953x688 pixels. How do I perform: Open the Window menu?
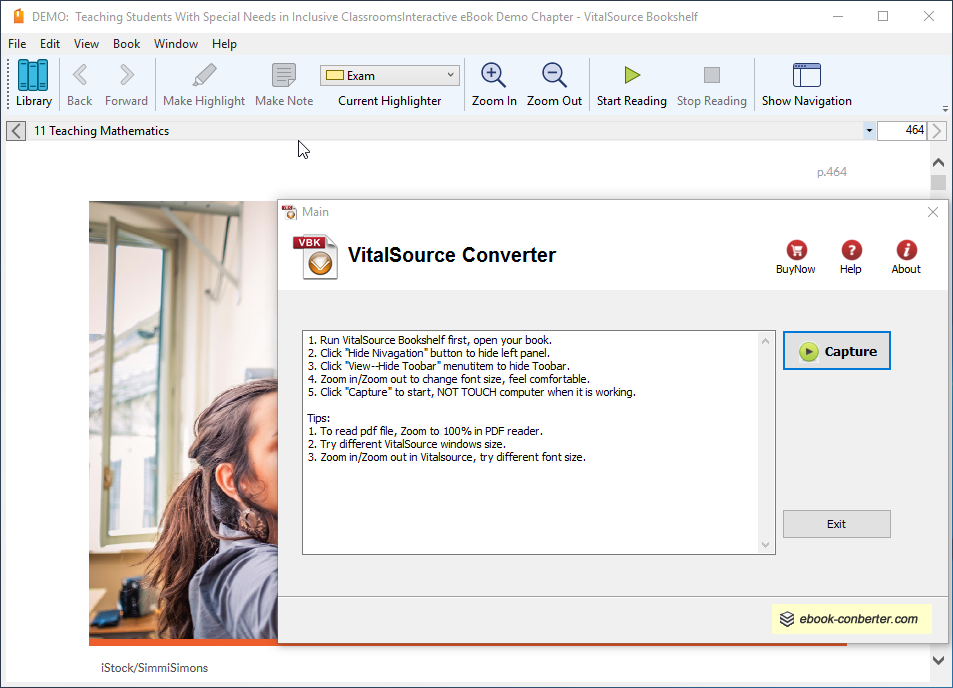click(x=176, y=44)
